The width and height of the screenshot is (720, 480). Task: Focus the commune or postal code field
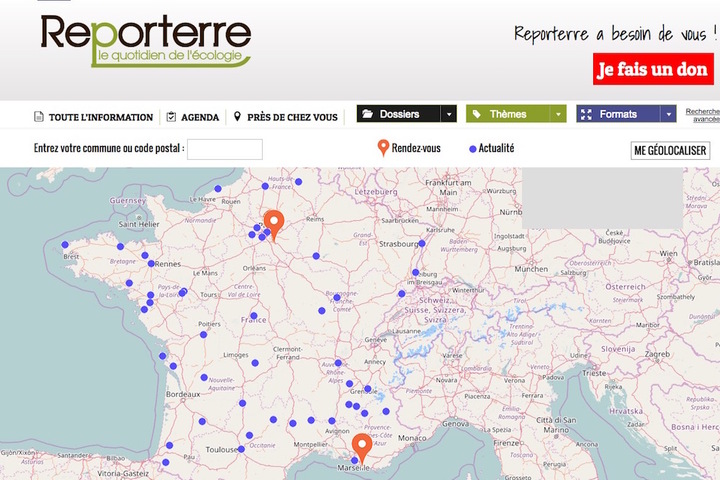(225, 149)
